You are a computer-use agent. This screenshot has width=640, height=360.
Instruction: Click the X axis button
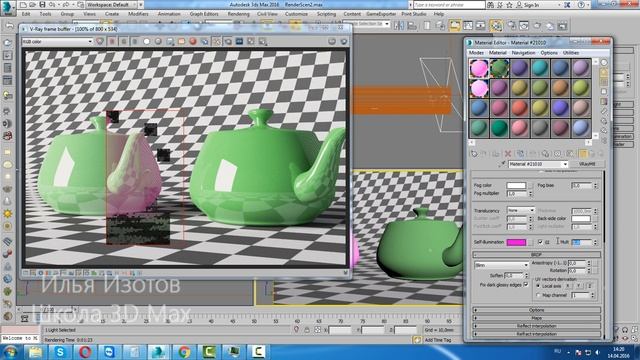point(569,286)
